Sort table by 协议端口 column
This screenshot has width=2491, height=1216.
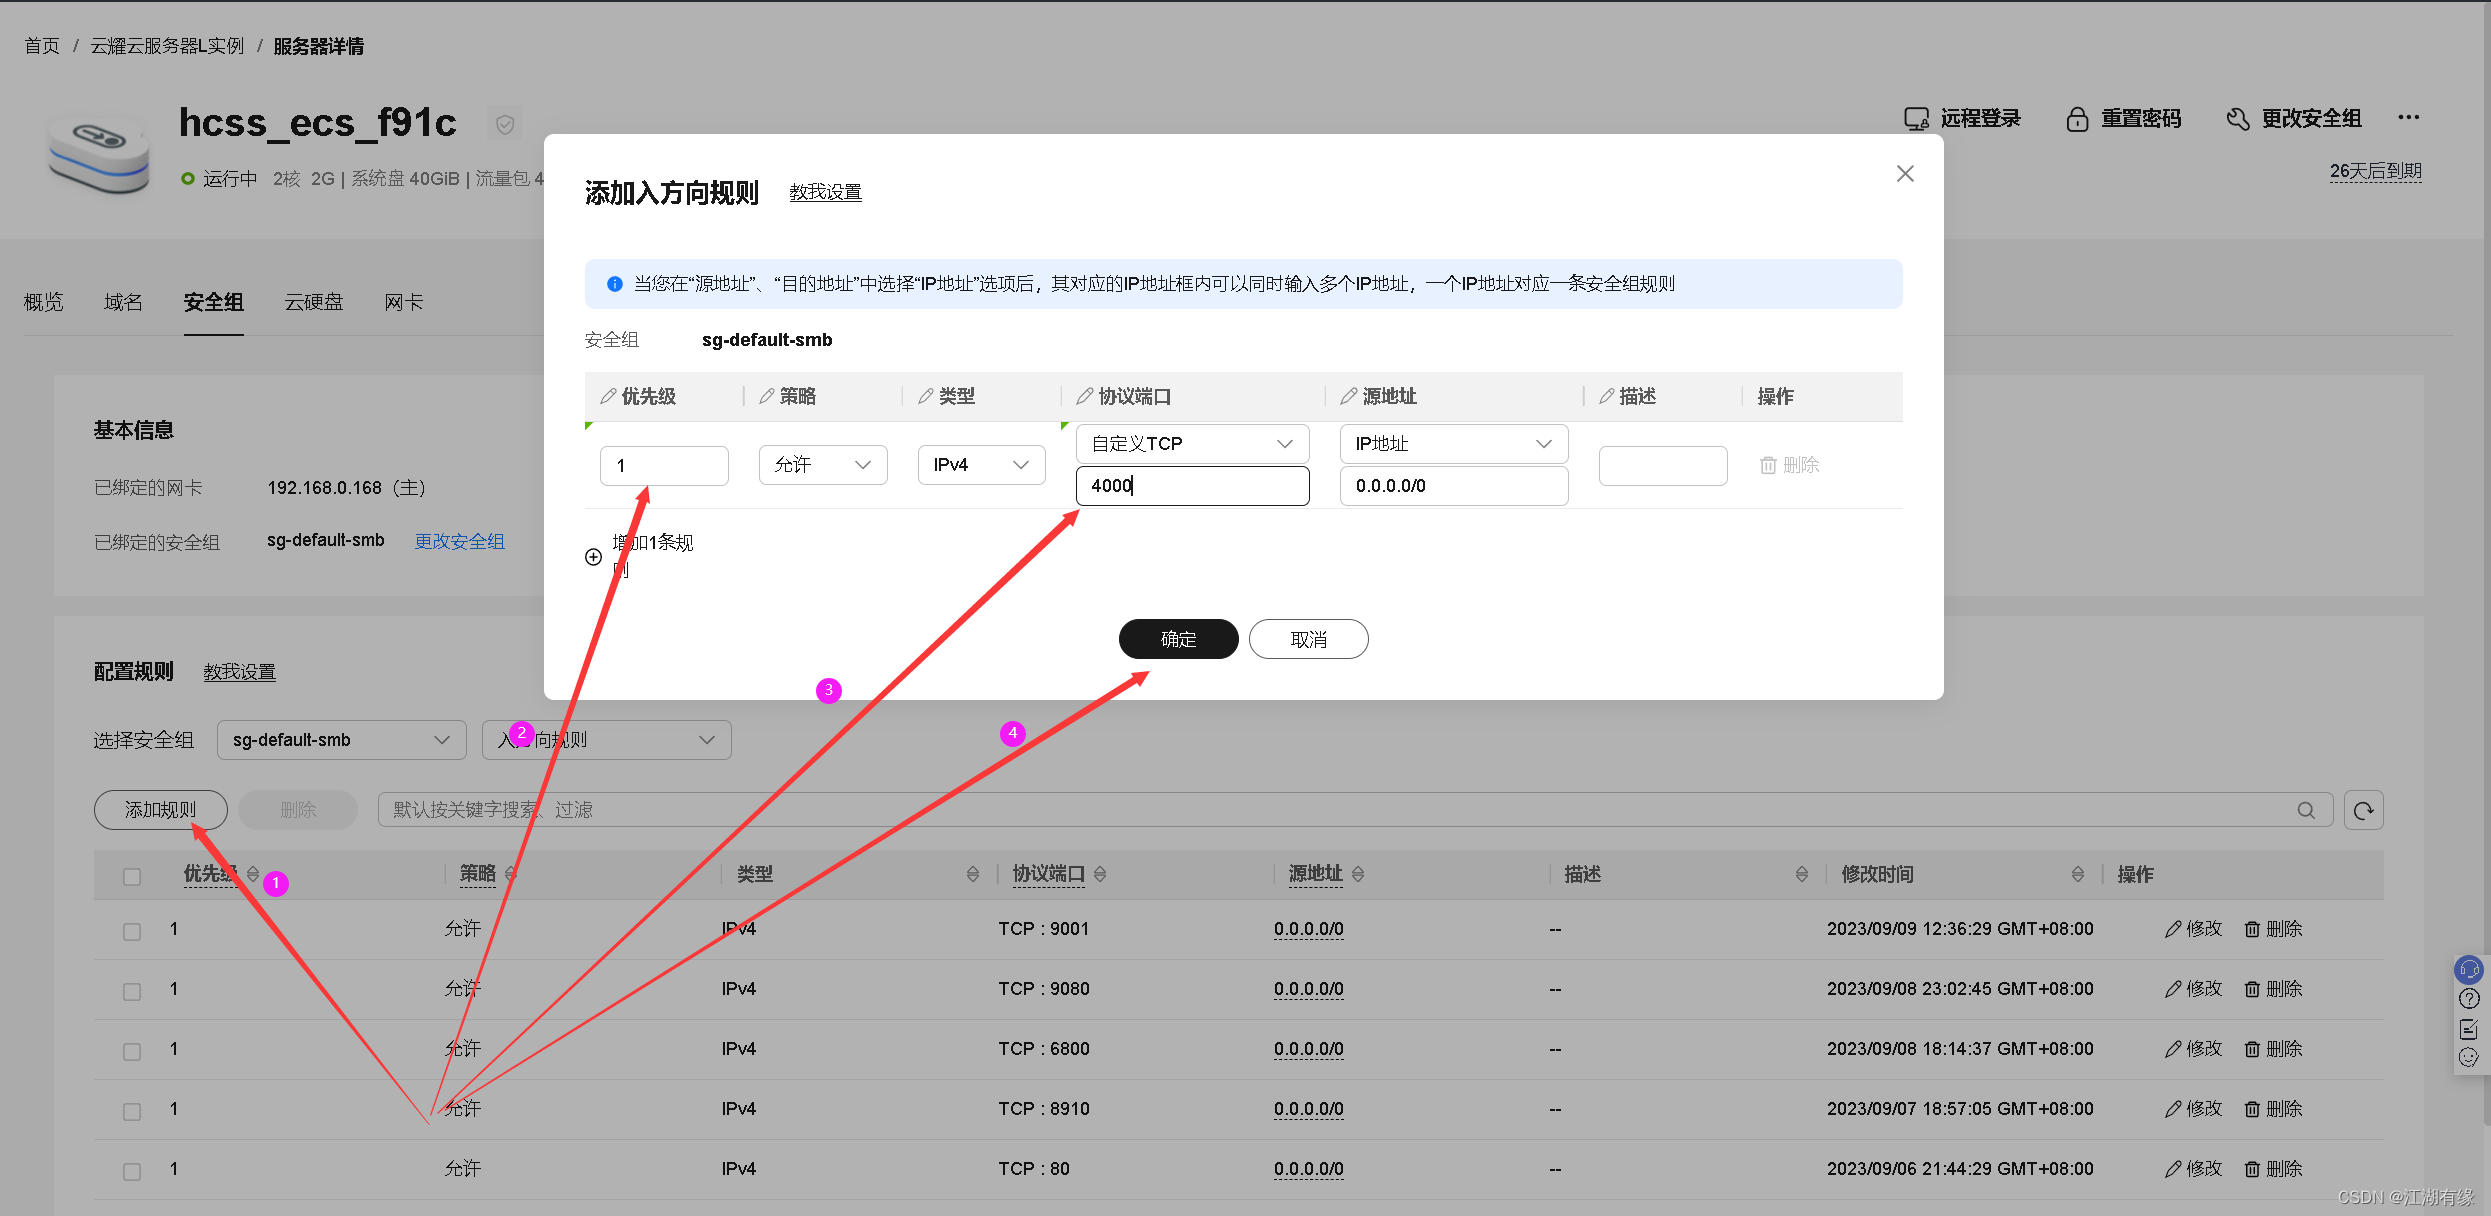coord(1100,874)
